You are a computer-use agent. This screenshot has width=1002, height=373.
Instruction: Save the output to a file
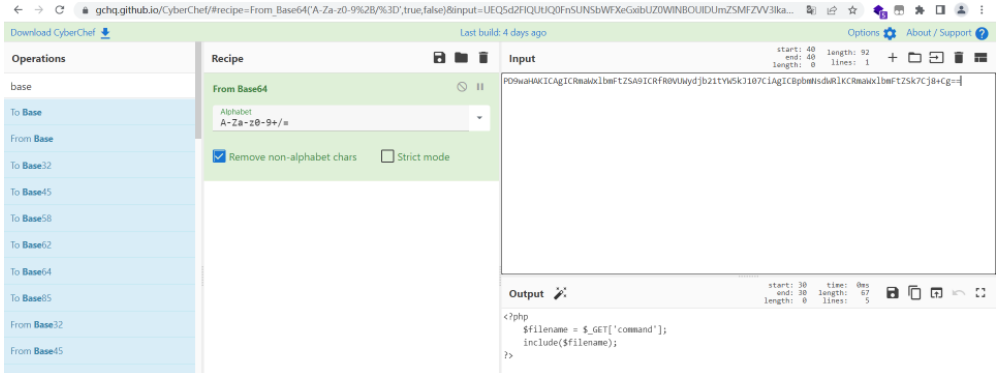(893, 293)
